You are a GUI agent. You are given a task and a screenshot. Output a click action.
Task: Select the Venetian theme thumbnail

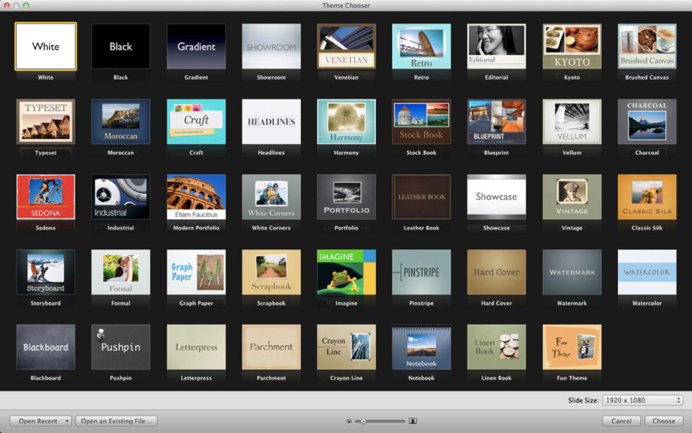click(x=346, y=46)
